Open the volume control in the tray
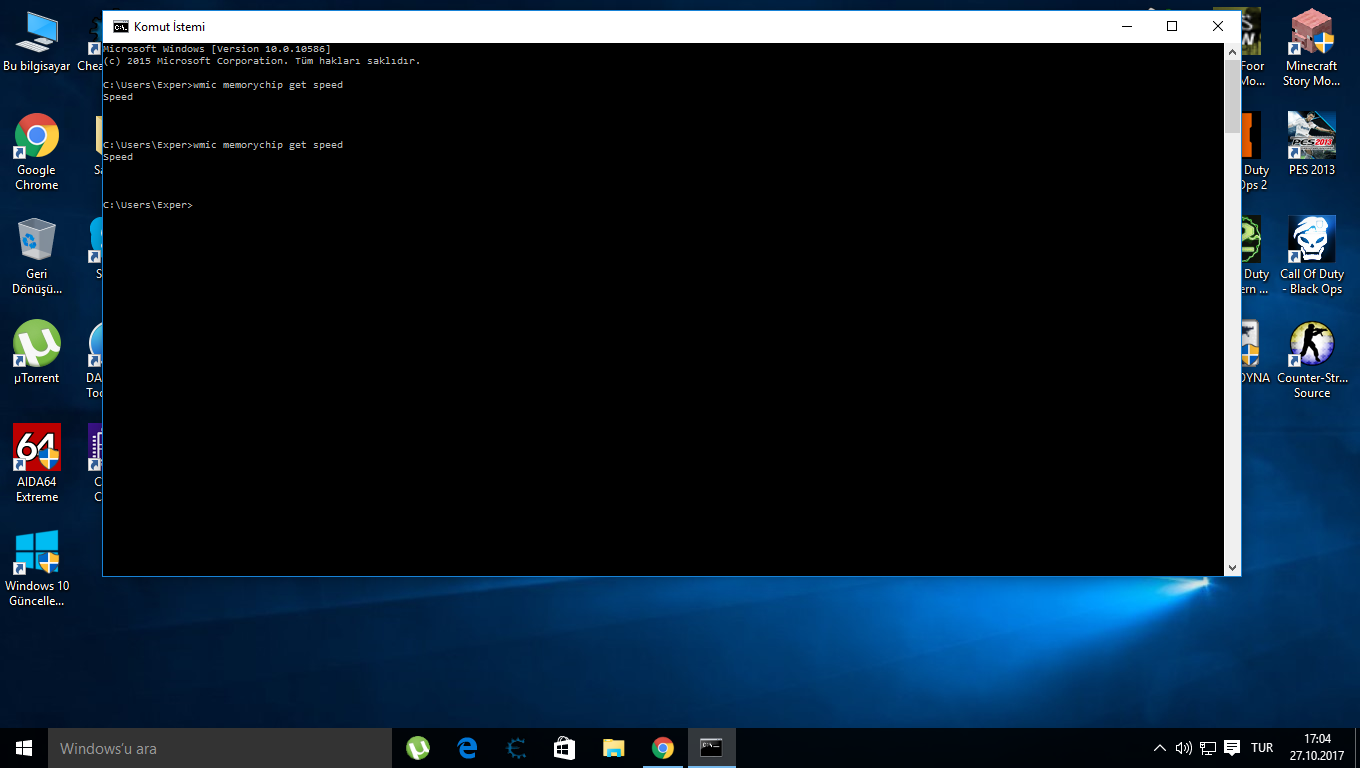This screenshot has height=768, width=1360. point(1184,748)
